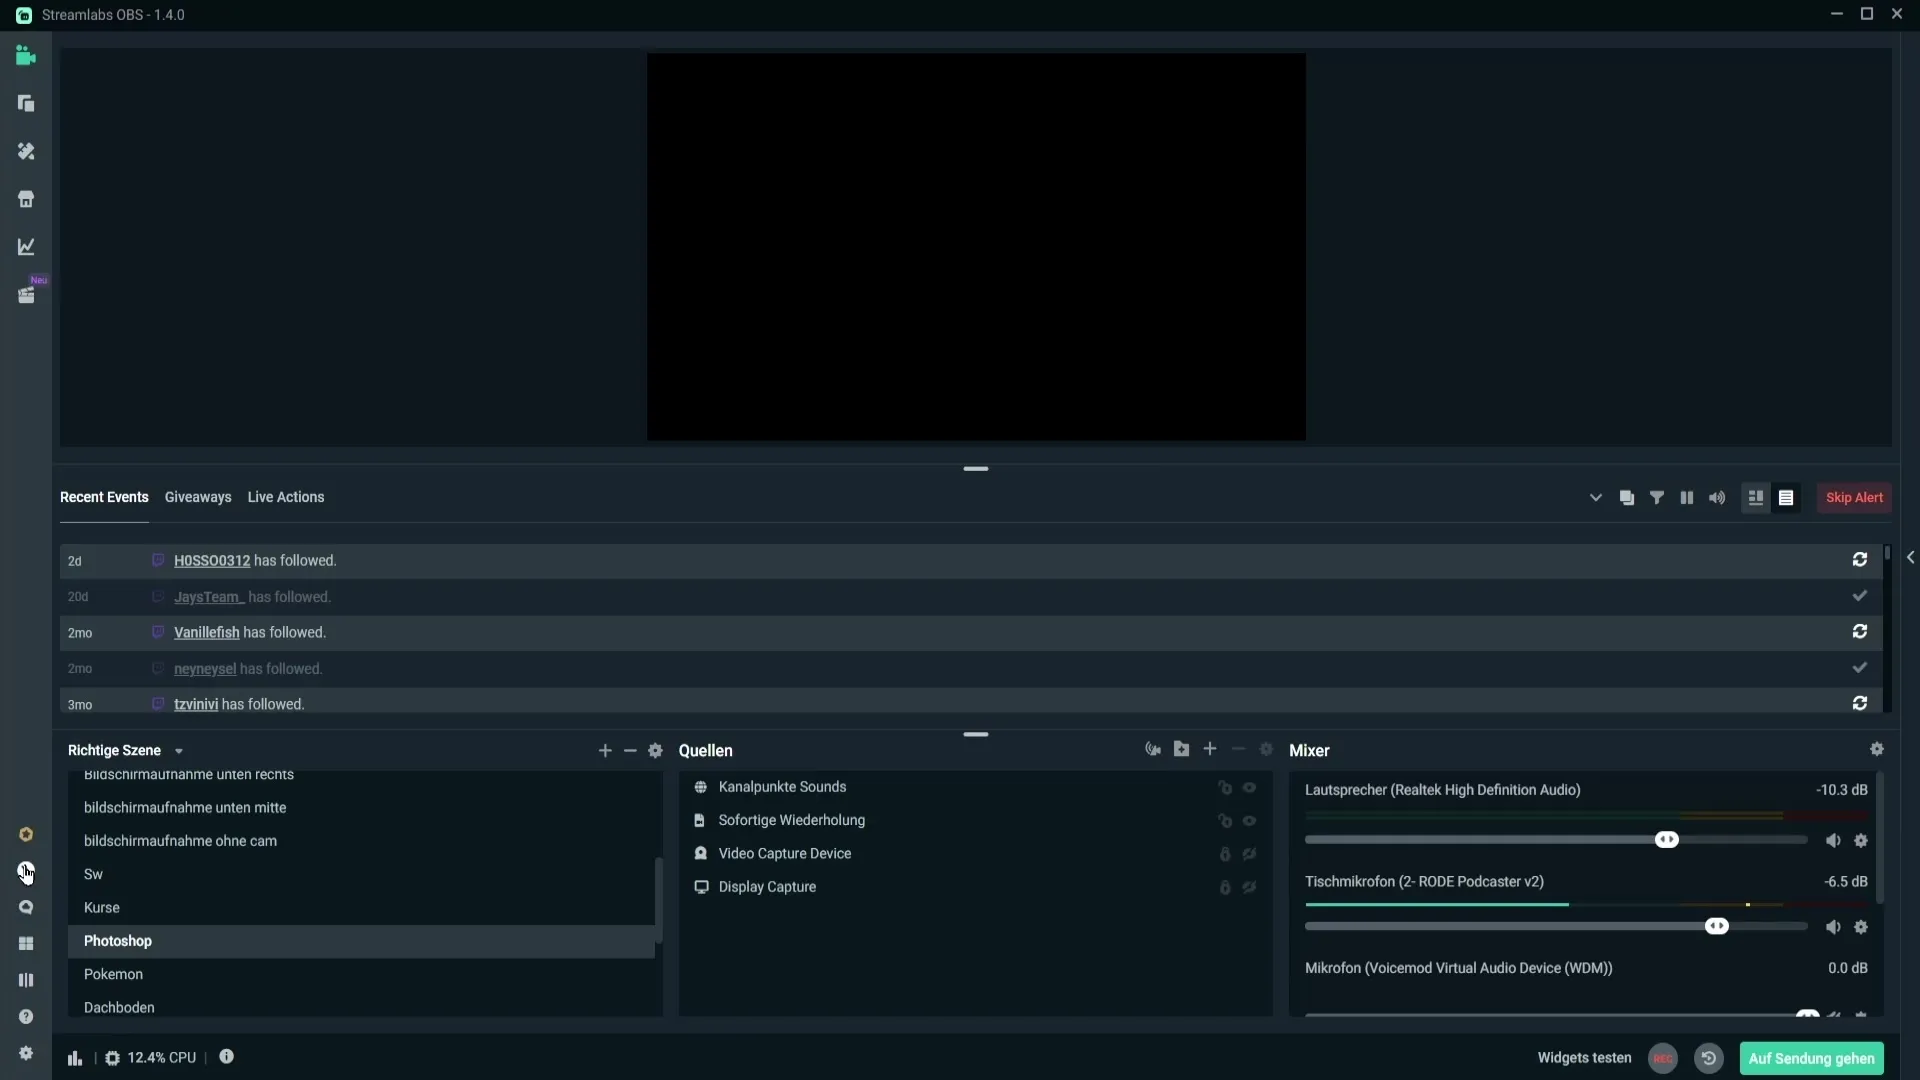
Task: Toggle visibility of Sofortige Wiederholung source
Action: point(1250,821)
